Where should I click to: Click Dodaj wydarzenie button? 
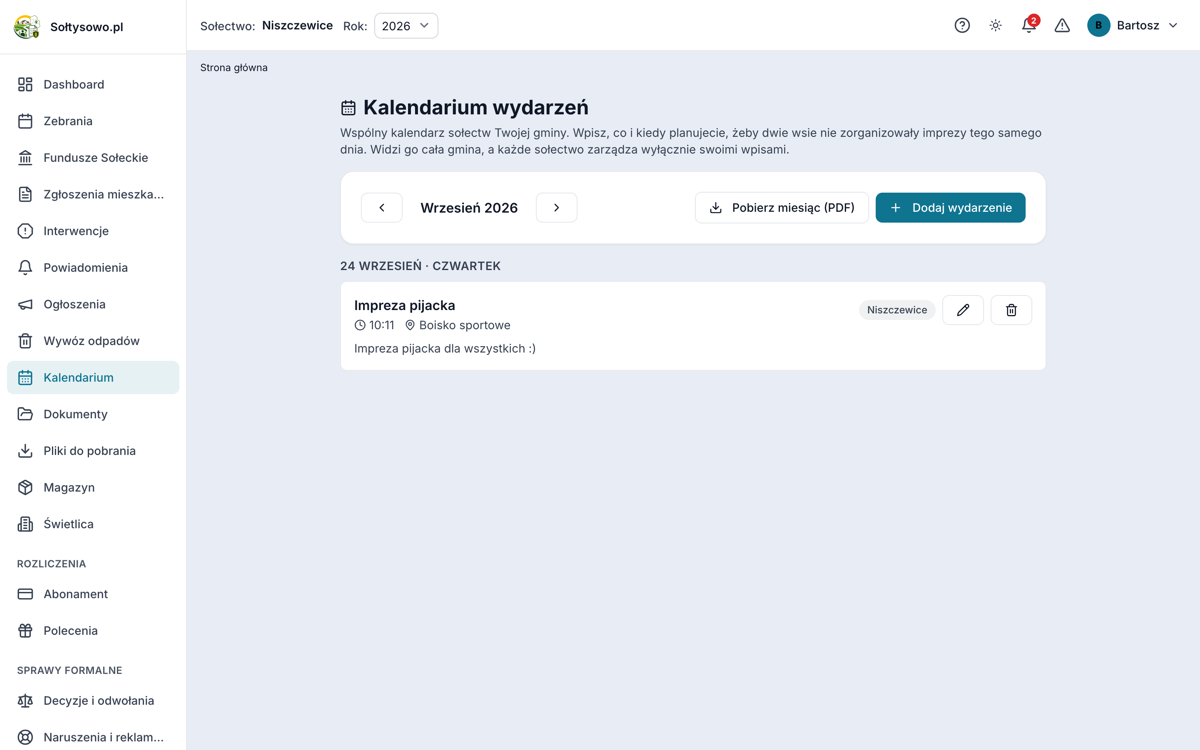(x=950, y=208)
